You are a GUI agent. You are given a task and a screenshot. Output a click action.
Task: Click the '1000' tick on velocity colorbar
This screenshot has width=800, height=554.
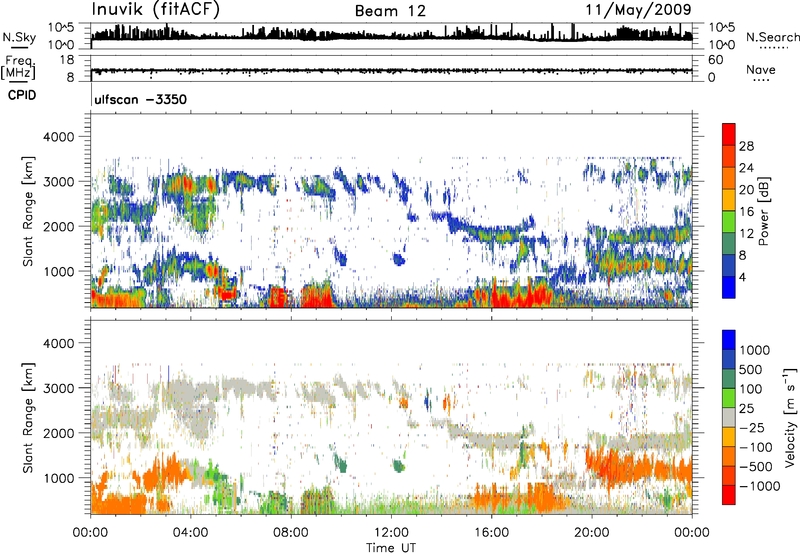755,350
